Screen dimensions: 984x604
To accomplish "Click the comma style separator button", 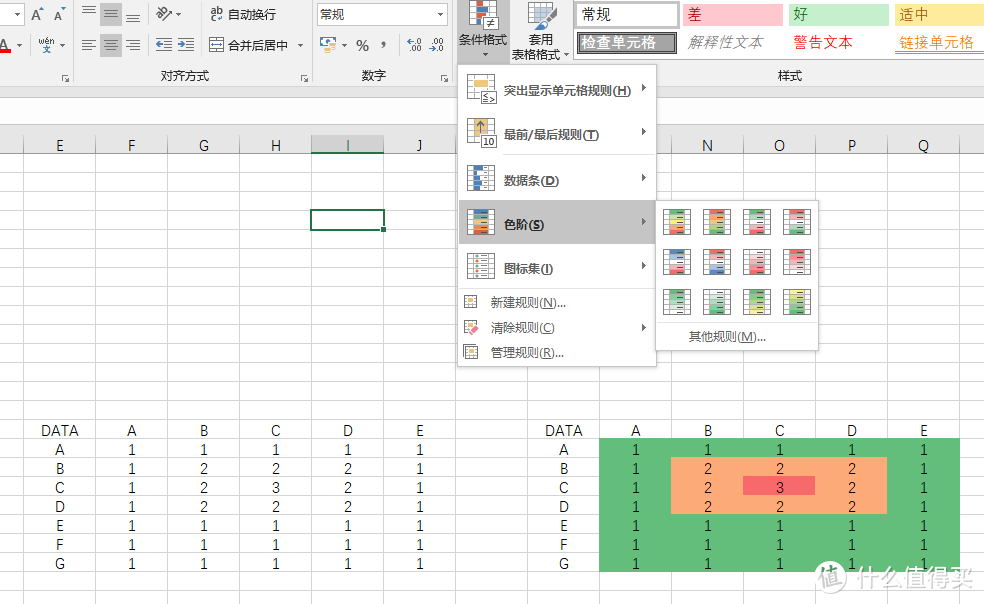I will coord(384,45).
